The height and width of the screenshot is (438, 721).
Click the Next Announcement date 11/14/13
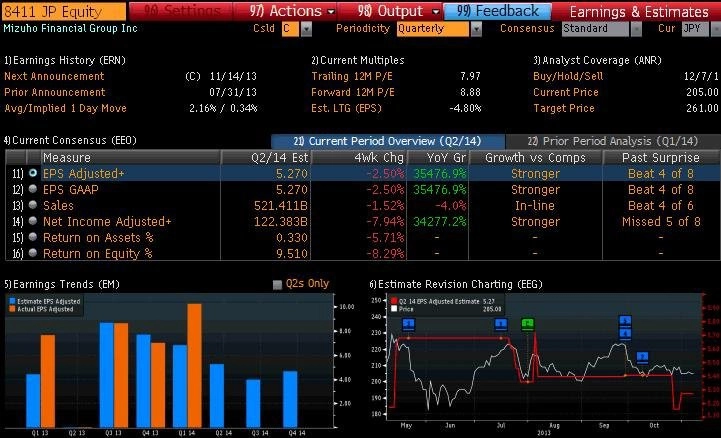(233, 76)
